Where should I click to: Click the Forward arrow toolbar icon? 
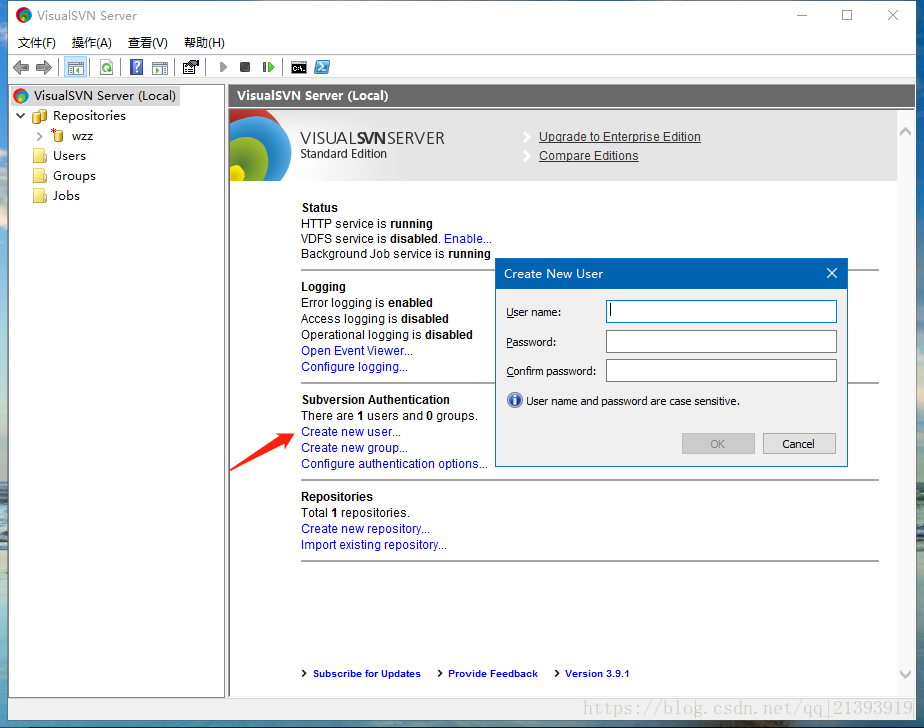click(x=44, y=68)
